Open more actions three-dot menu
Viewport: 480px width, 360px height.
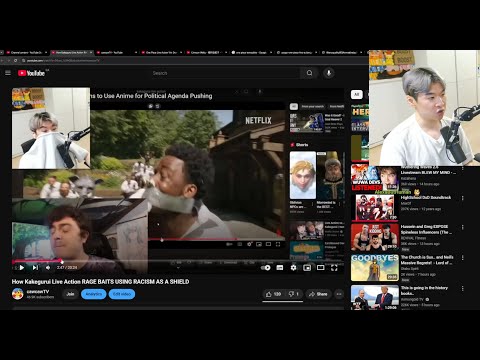339,294
